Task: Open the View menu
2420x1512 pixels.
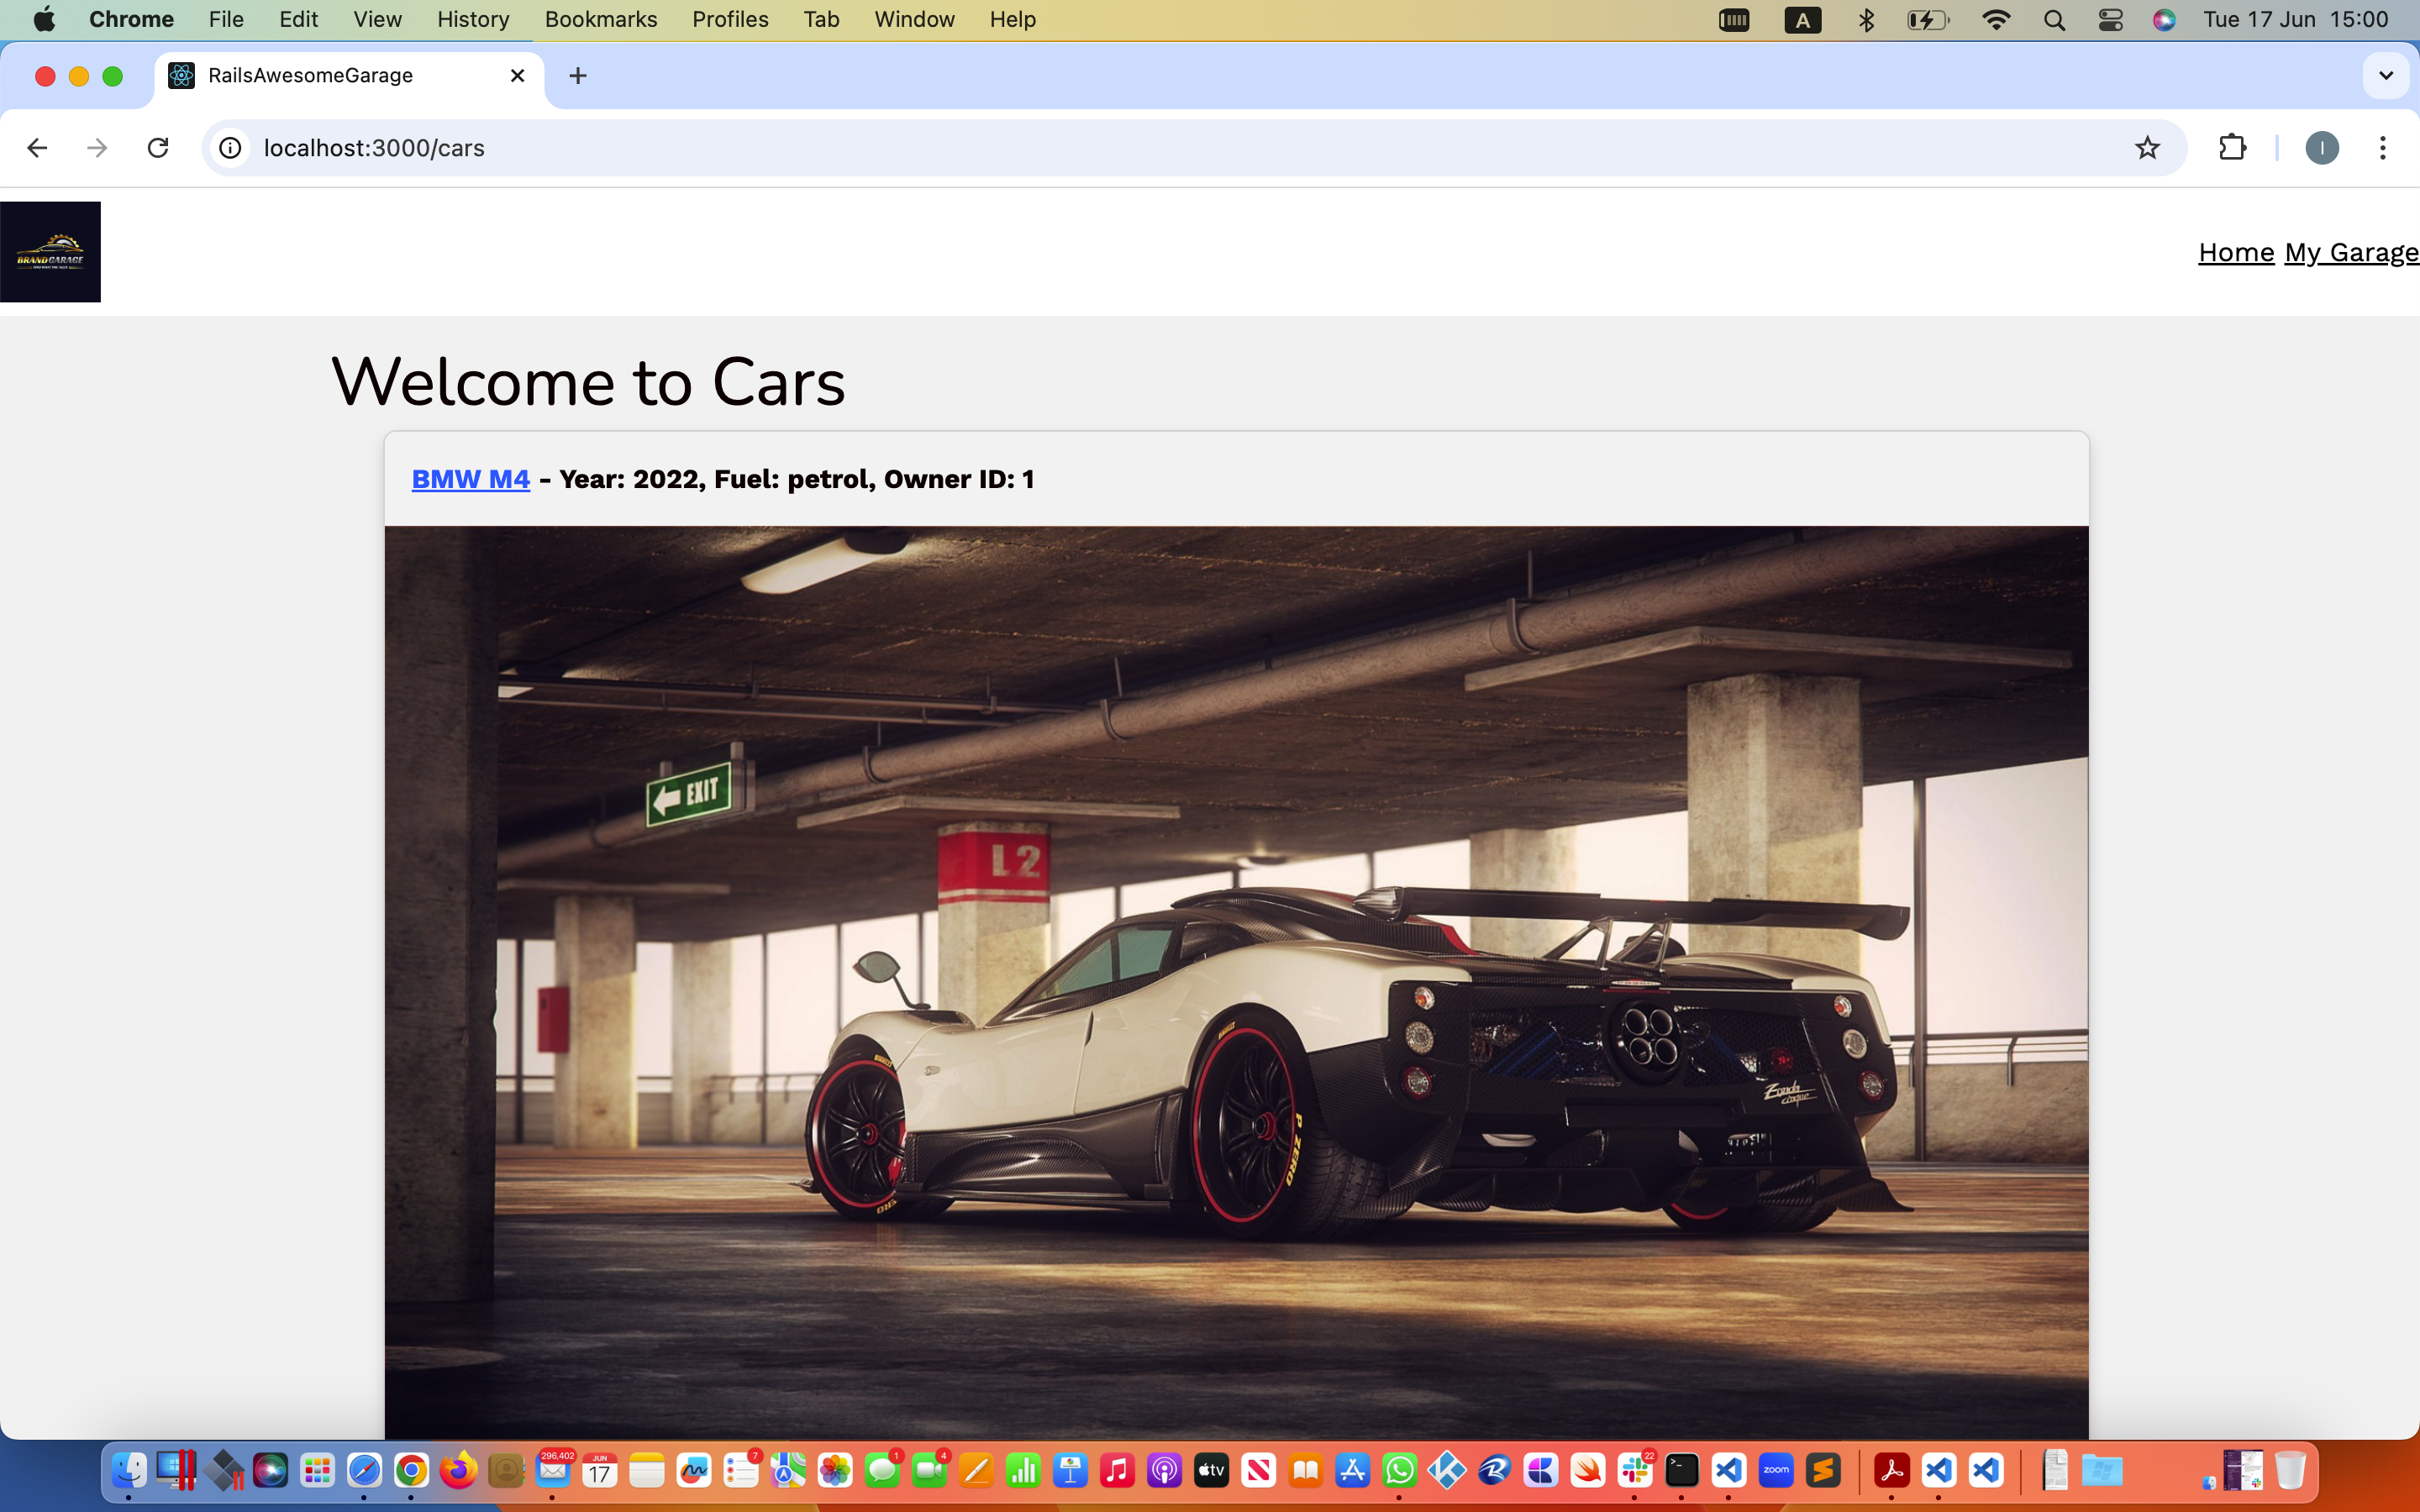Action: click(x=377, y=19)
